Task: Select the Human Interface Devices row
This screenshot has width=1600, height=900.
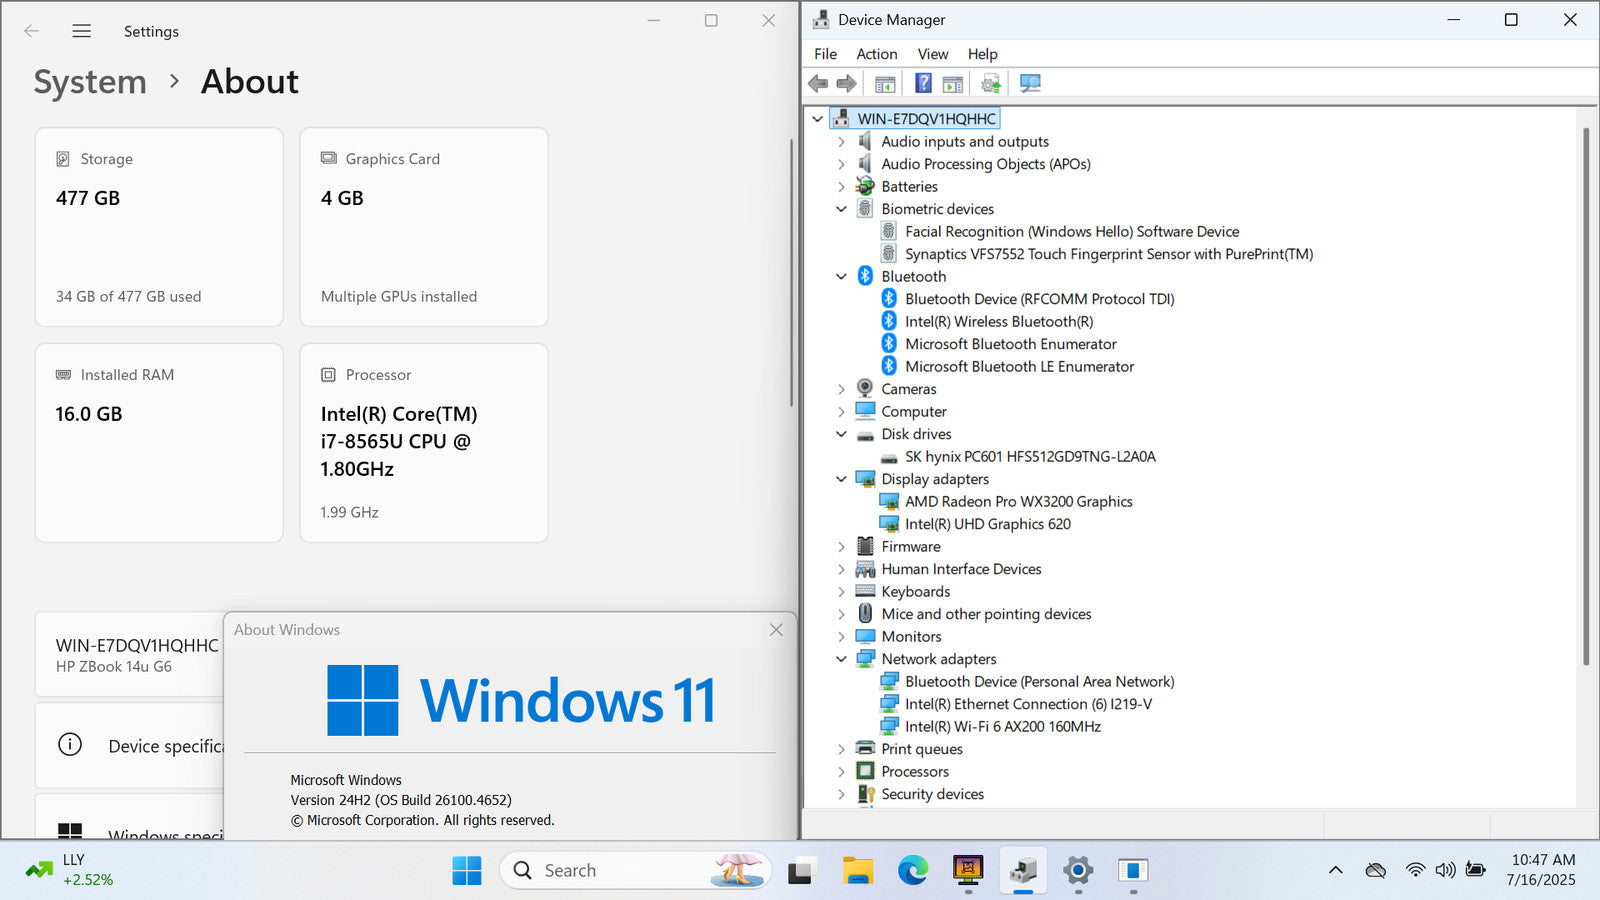Action: [x=961, y=569]
